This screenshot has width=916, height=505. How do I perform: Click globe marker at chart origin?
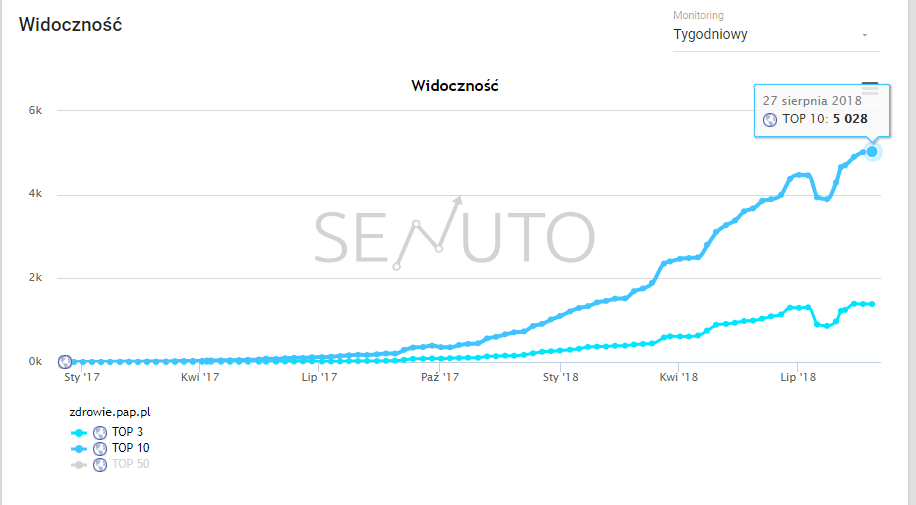tap(65, 362)
